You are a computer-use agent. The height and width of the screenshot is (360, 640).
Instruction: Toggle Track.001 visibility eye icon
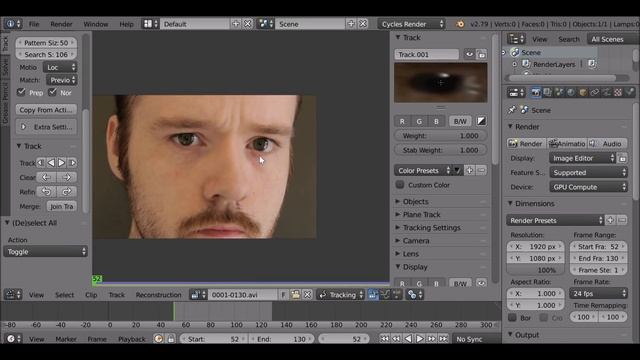coord(469,54)
